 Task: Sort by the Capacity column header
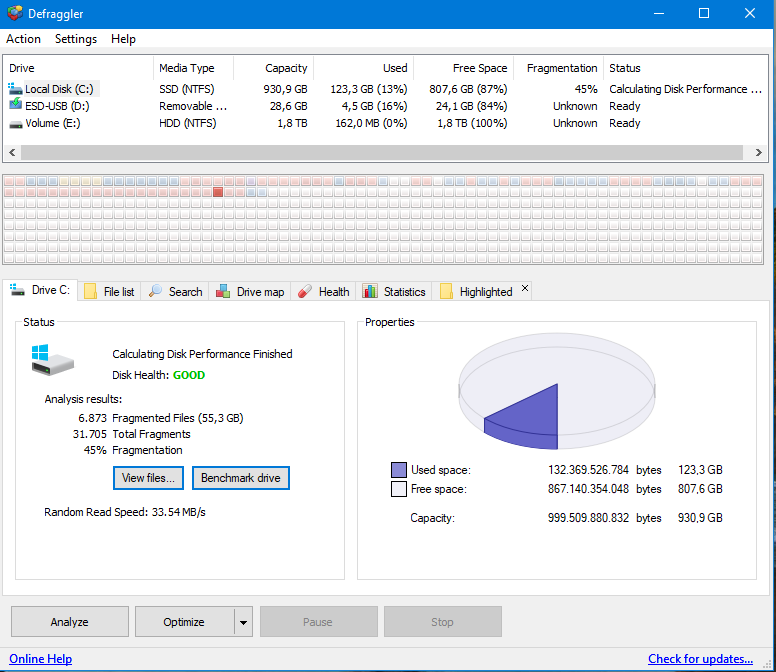[273, 68]
